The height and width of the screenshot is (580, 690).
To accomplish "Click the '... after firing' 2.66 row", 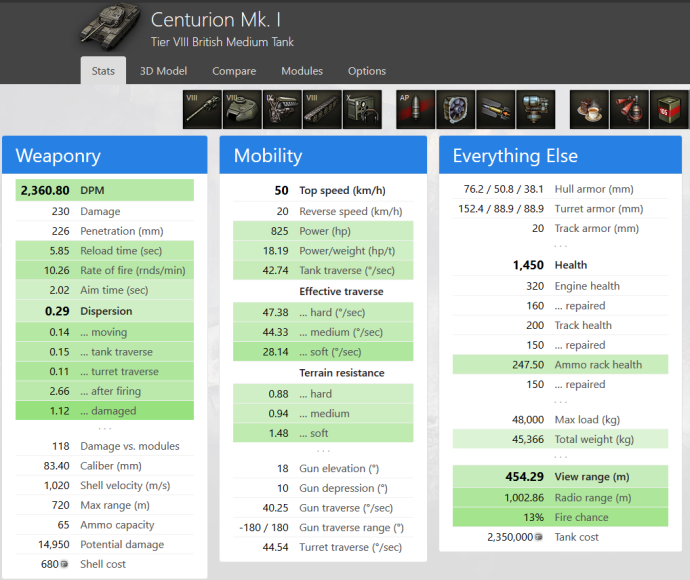I will pyautogui.click(x=105, y=391).
